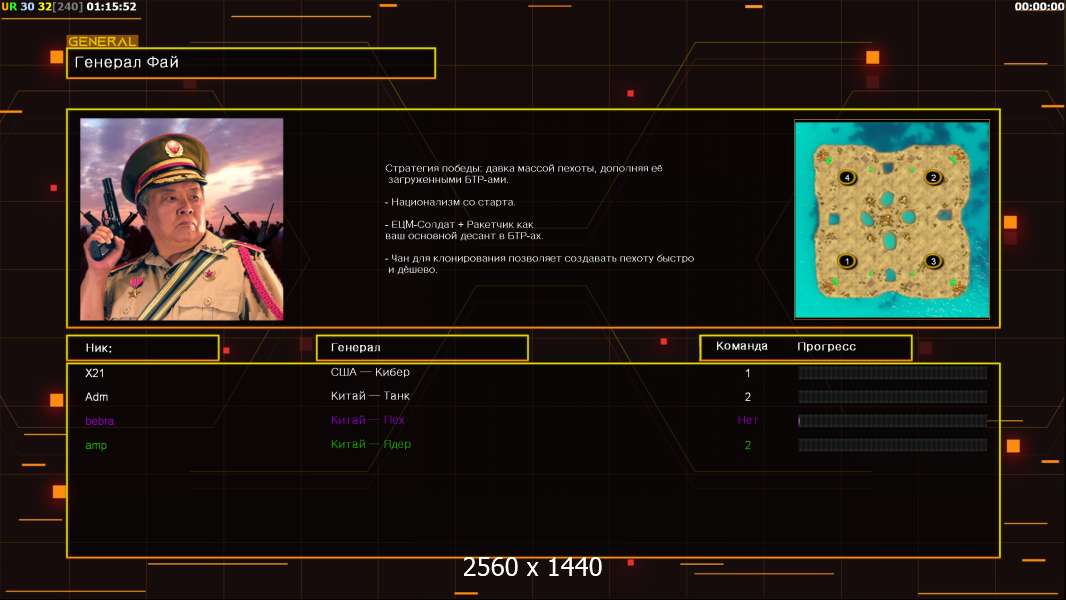The width and height of the screenshot is (1066, 600).
Task: Click the 'Генерал' column header
Action: 422,348
